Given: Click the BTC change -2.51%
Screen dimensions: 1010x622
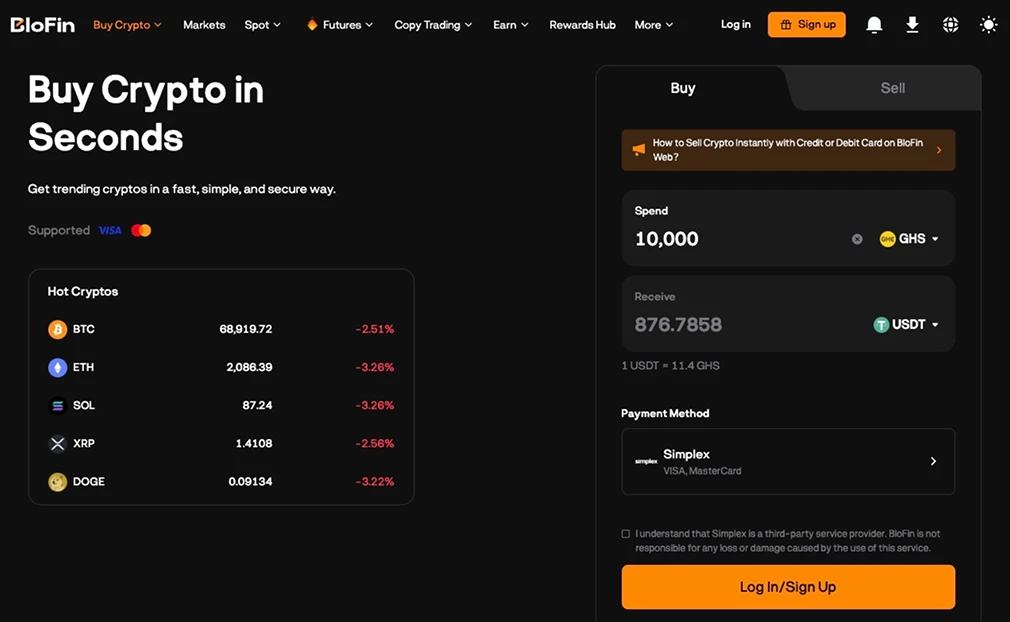Looking at the screenshot, I should 374,329.
